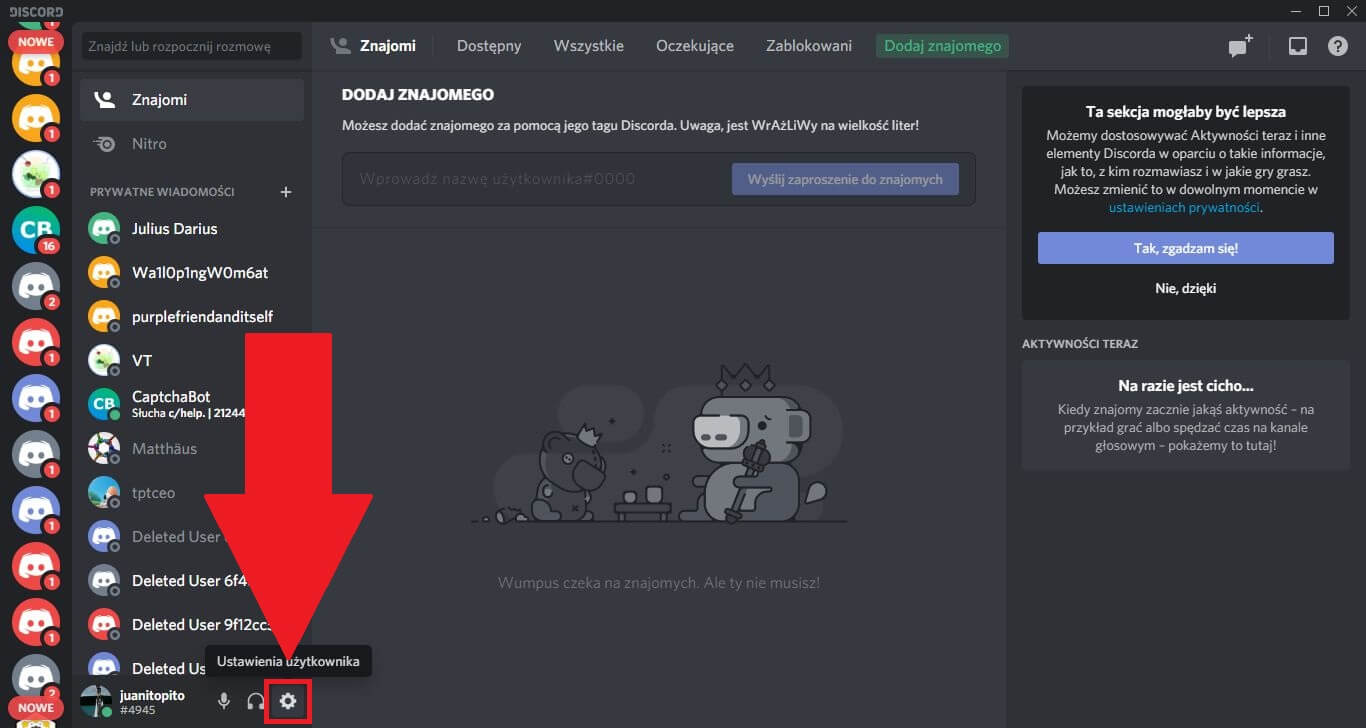Switch to the Oczekujące tab
The width and height of the screenshot is (1366, 728).
click(x=695, y=46)
